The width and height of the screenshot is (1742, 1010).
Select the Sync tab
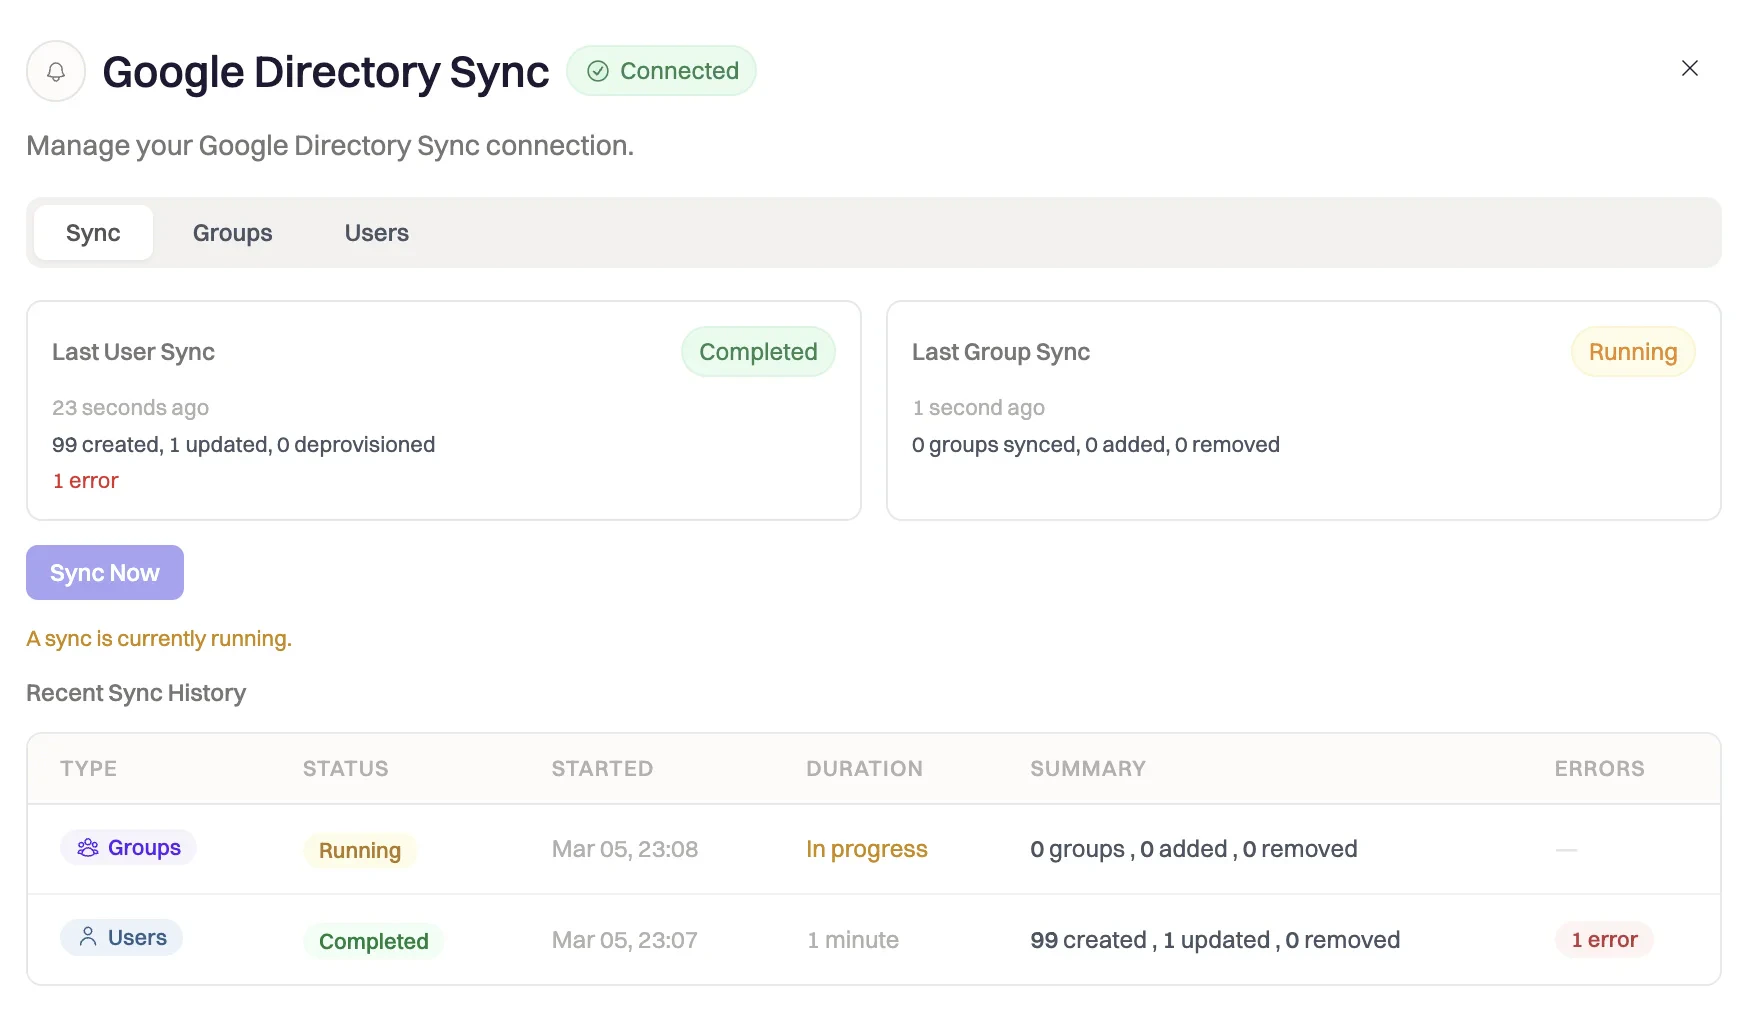click(x=93, y=232)
